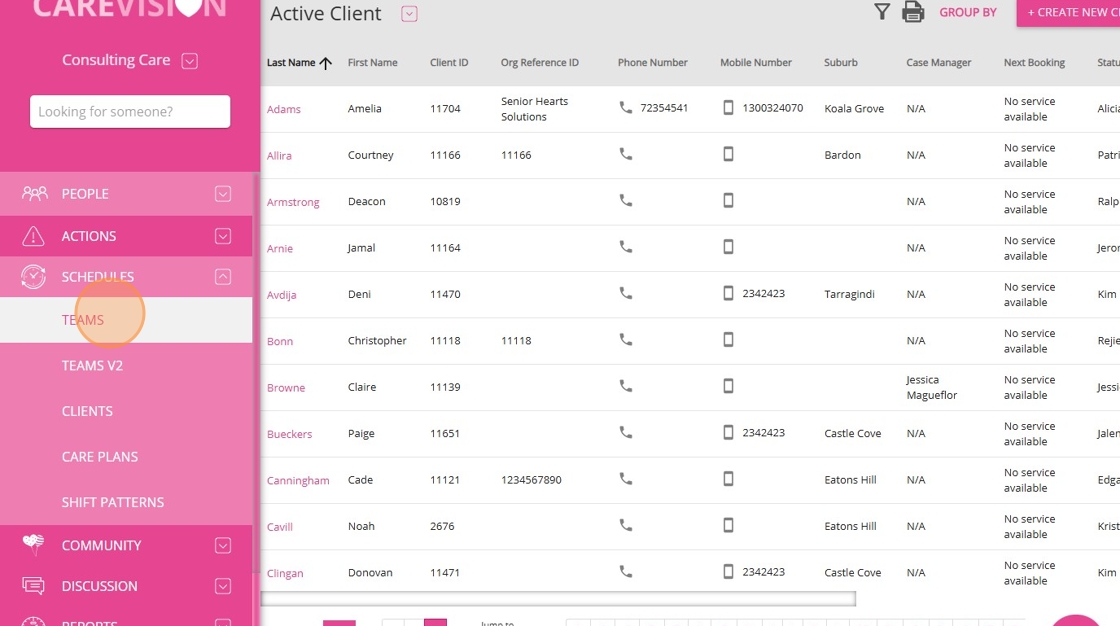The height and width of the screenshot is (626, 1120).
Task: Expand the Actions menu chevron
Action: tap(223, 236)
